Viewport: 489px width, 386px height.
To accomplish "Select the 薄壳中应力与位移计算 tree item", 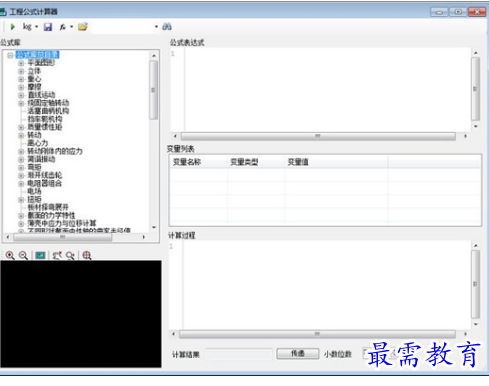I will (62, 223).
